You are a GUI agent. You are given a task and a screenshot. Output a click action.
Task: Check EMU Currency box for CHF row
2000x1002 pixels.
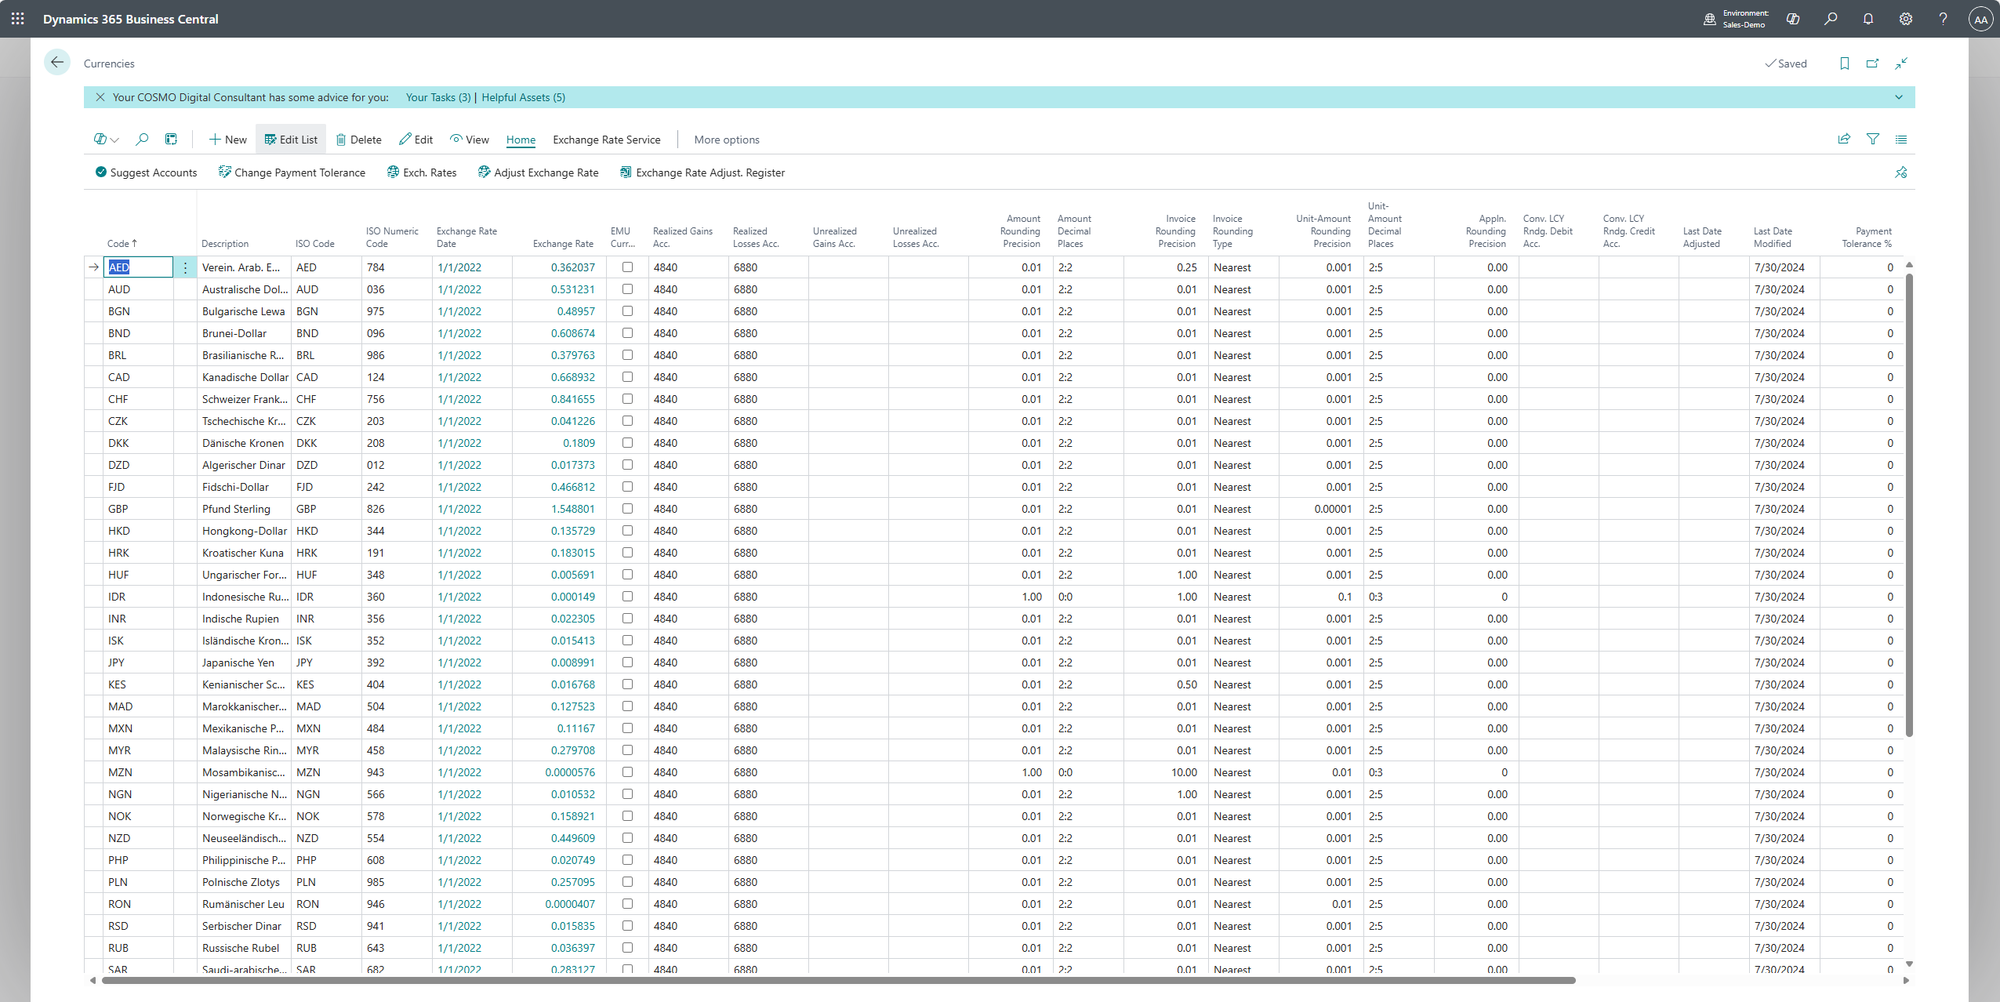tap(627, 399)
